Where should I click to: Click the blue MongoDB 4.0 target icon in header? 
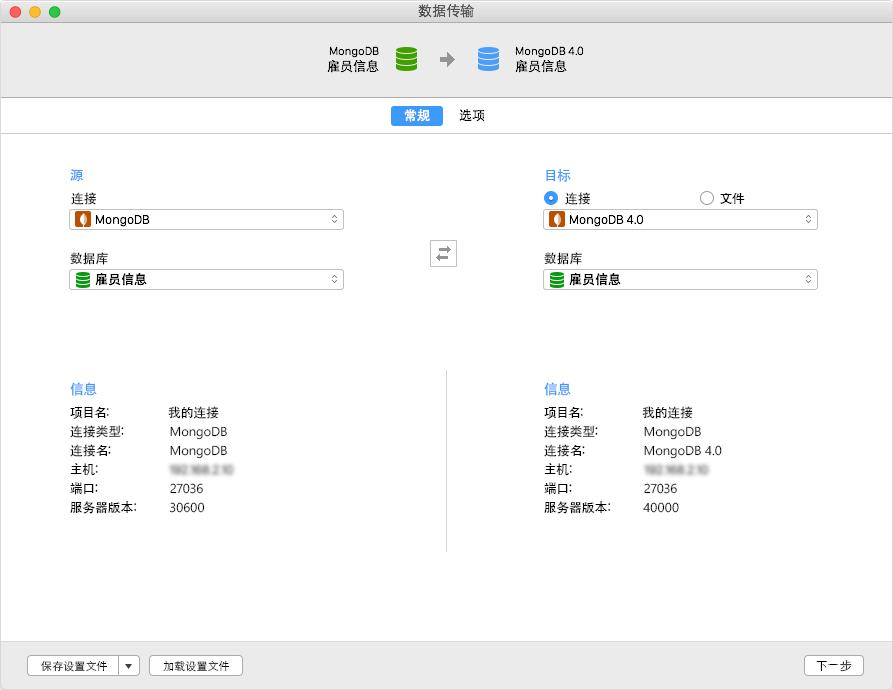point(488,59)
